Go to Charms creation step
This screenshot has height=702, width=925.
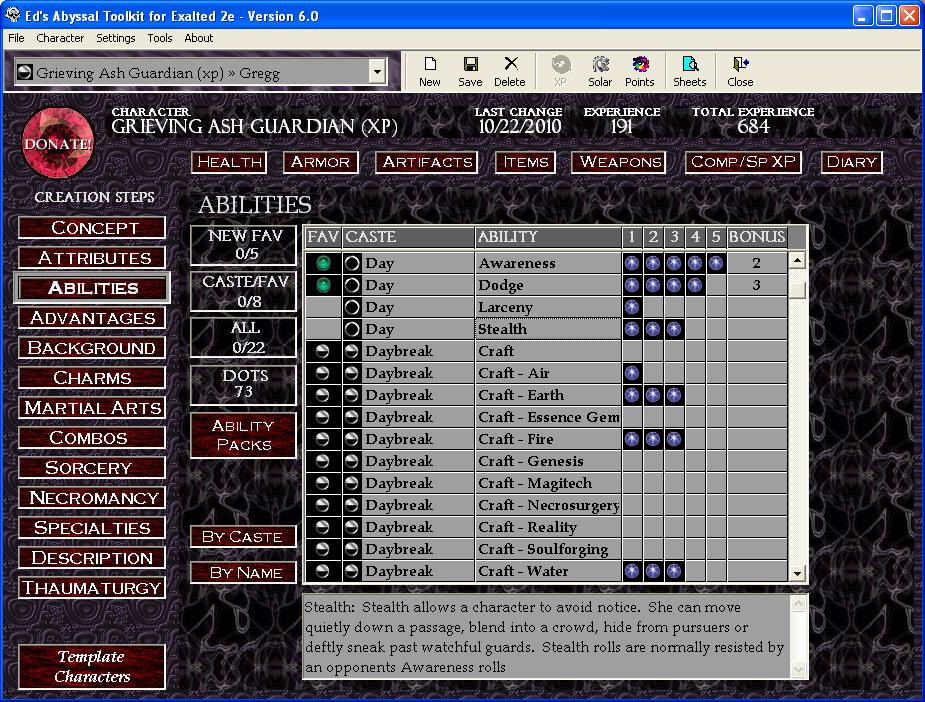92,378
